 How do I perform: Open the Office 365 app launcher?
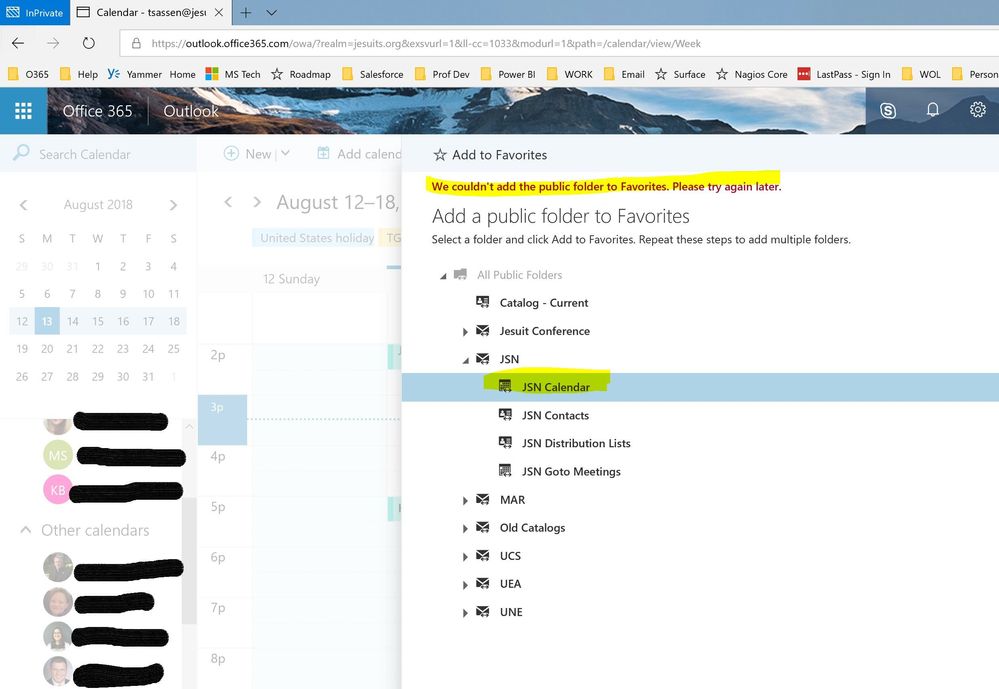[21, 110]
